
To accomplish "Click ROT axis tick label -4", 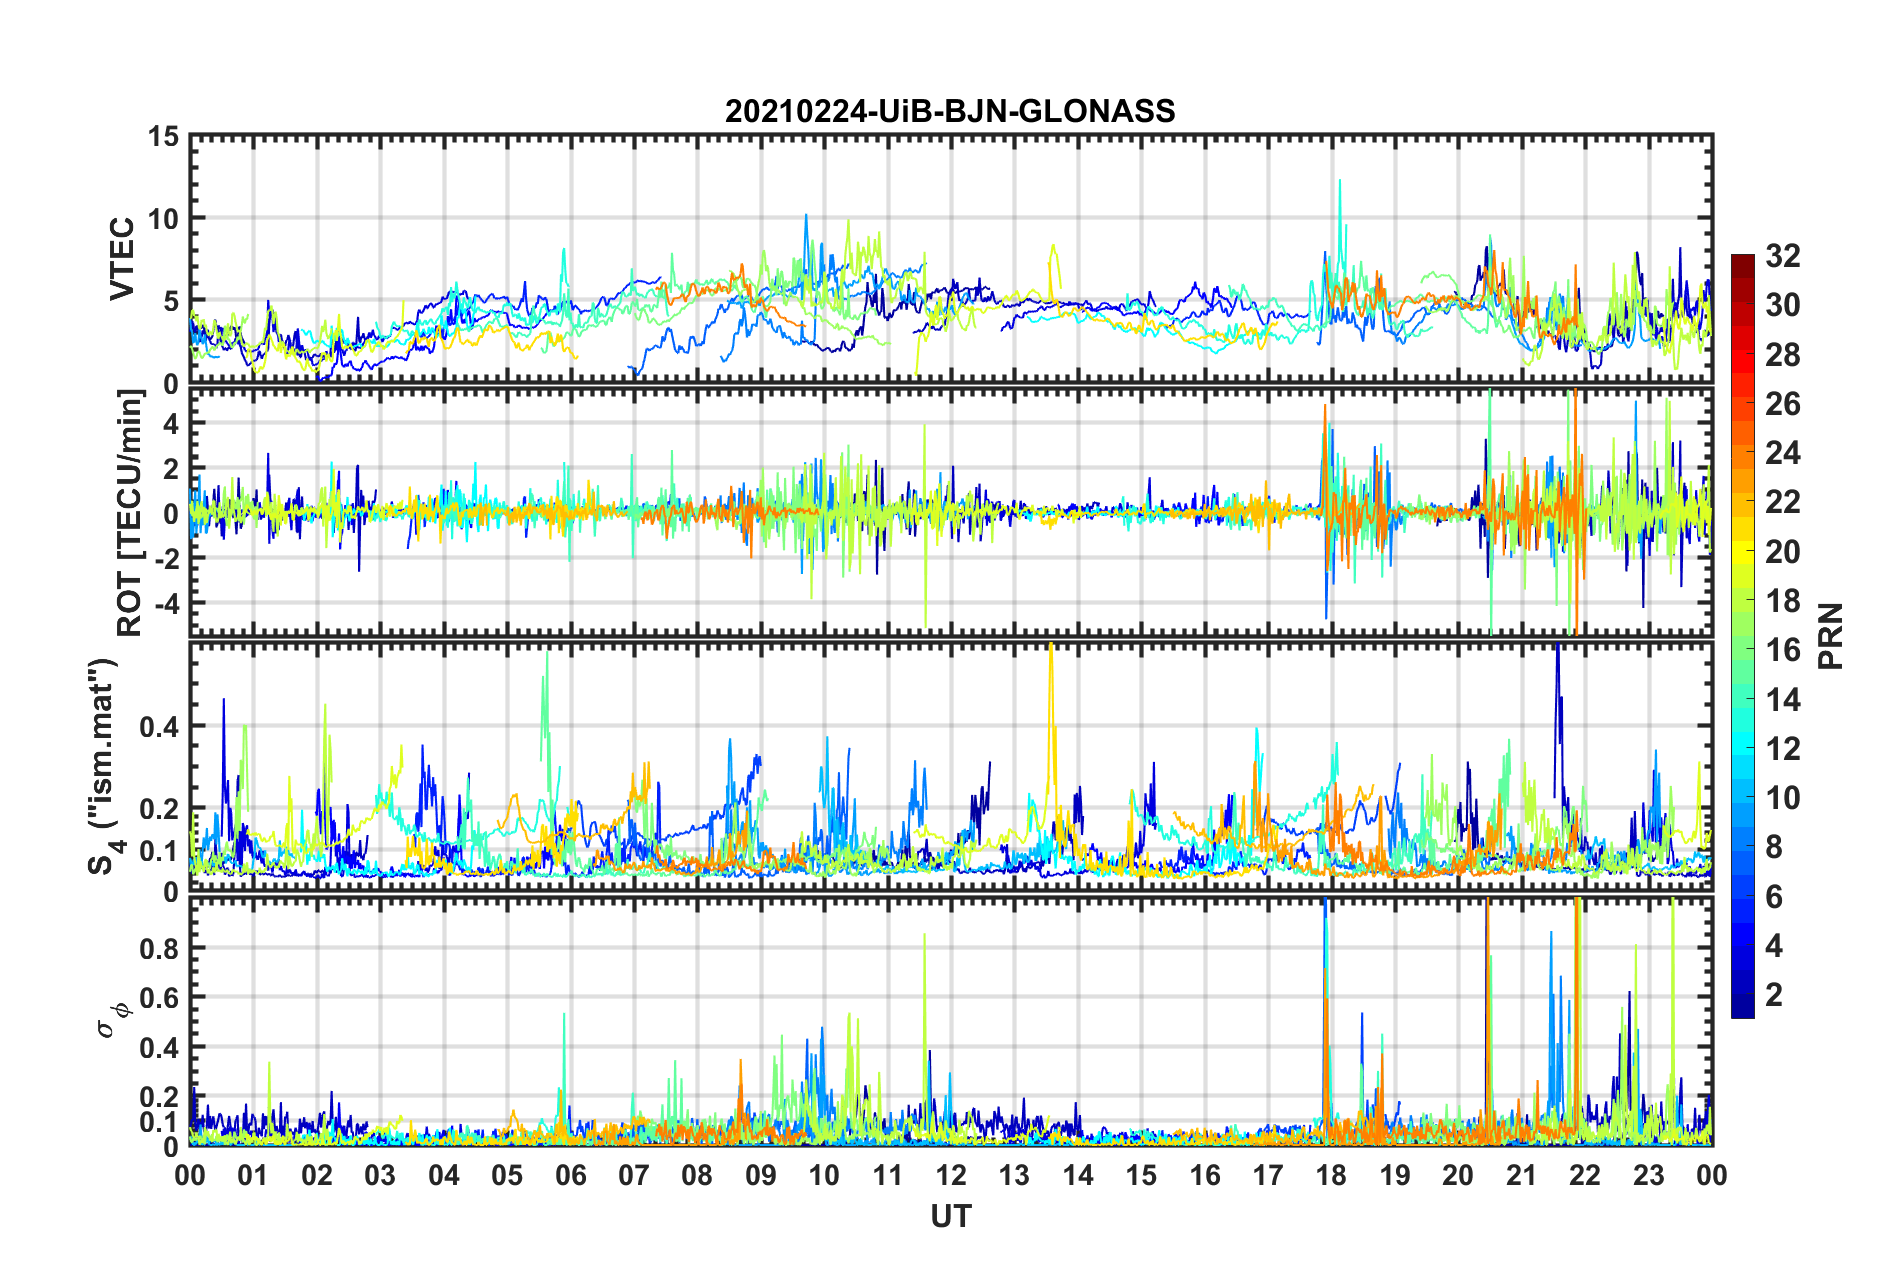I will 166,604.
